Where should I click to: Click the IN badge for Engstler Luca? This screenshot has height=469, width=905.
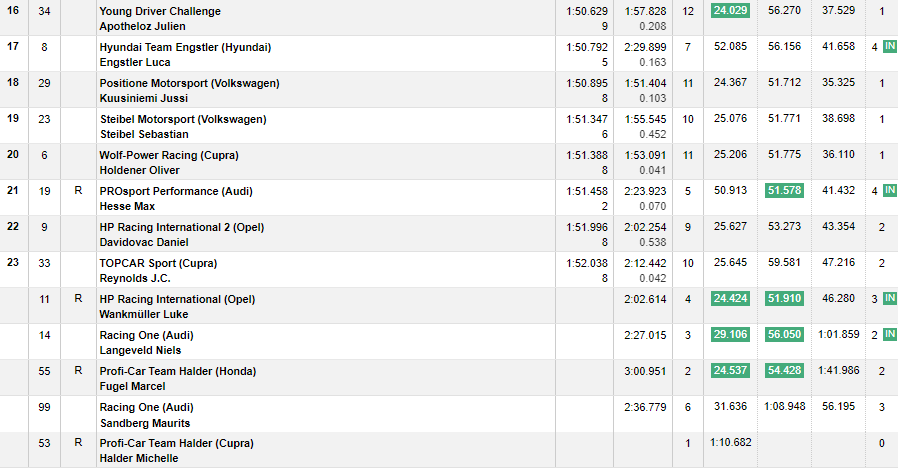890,47
